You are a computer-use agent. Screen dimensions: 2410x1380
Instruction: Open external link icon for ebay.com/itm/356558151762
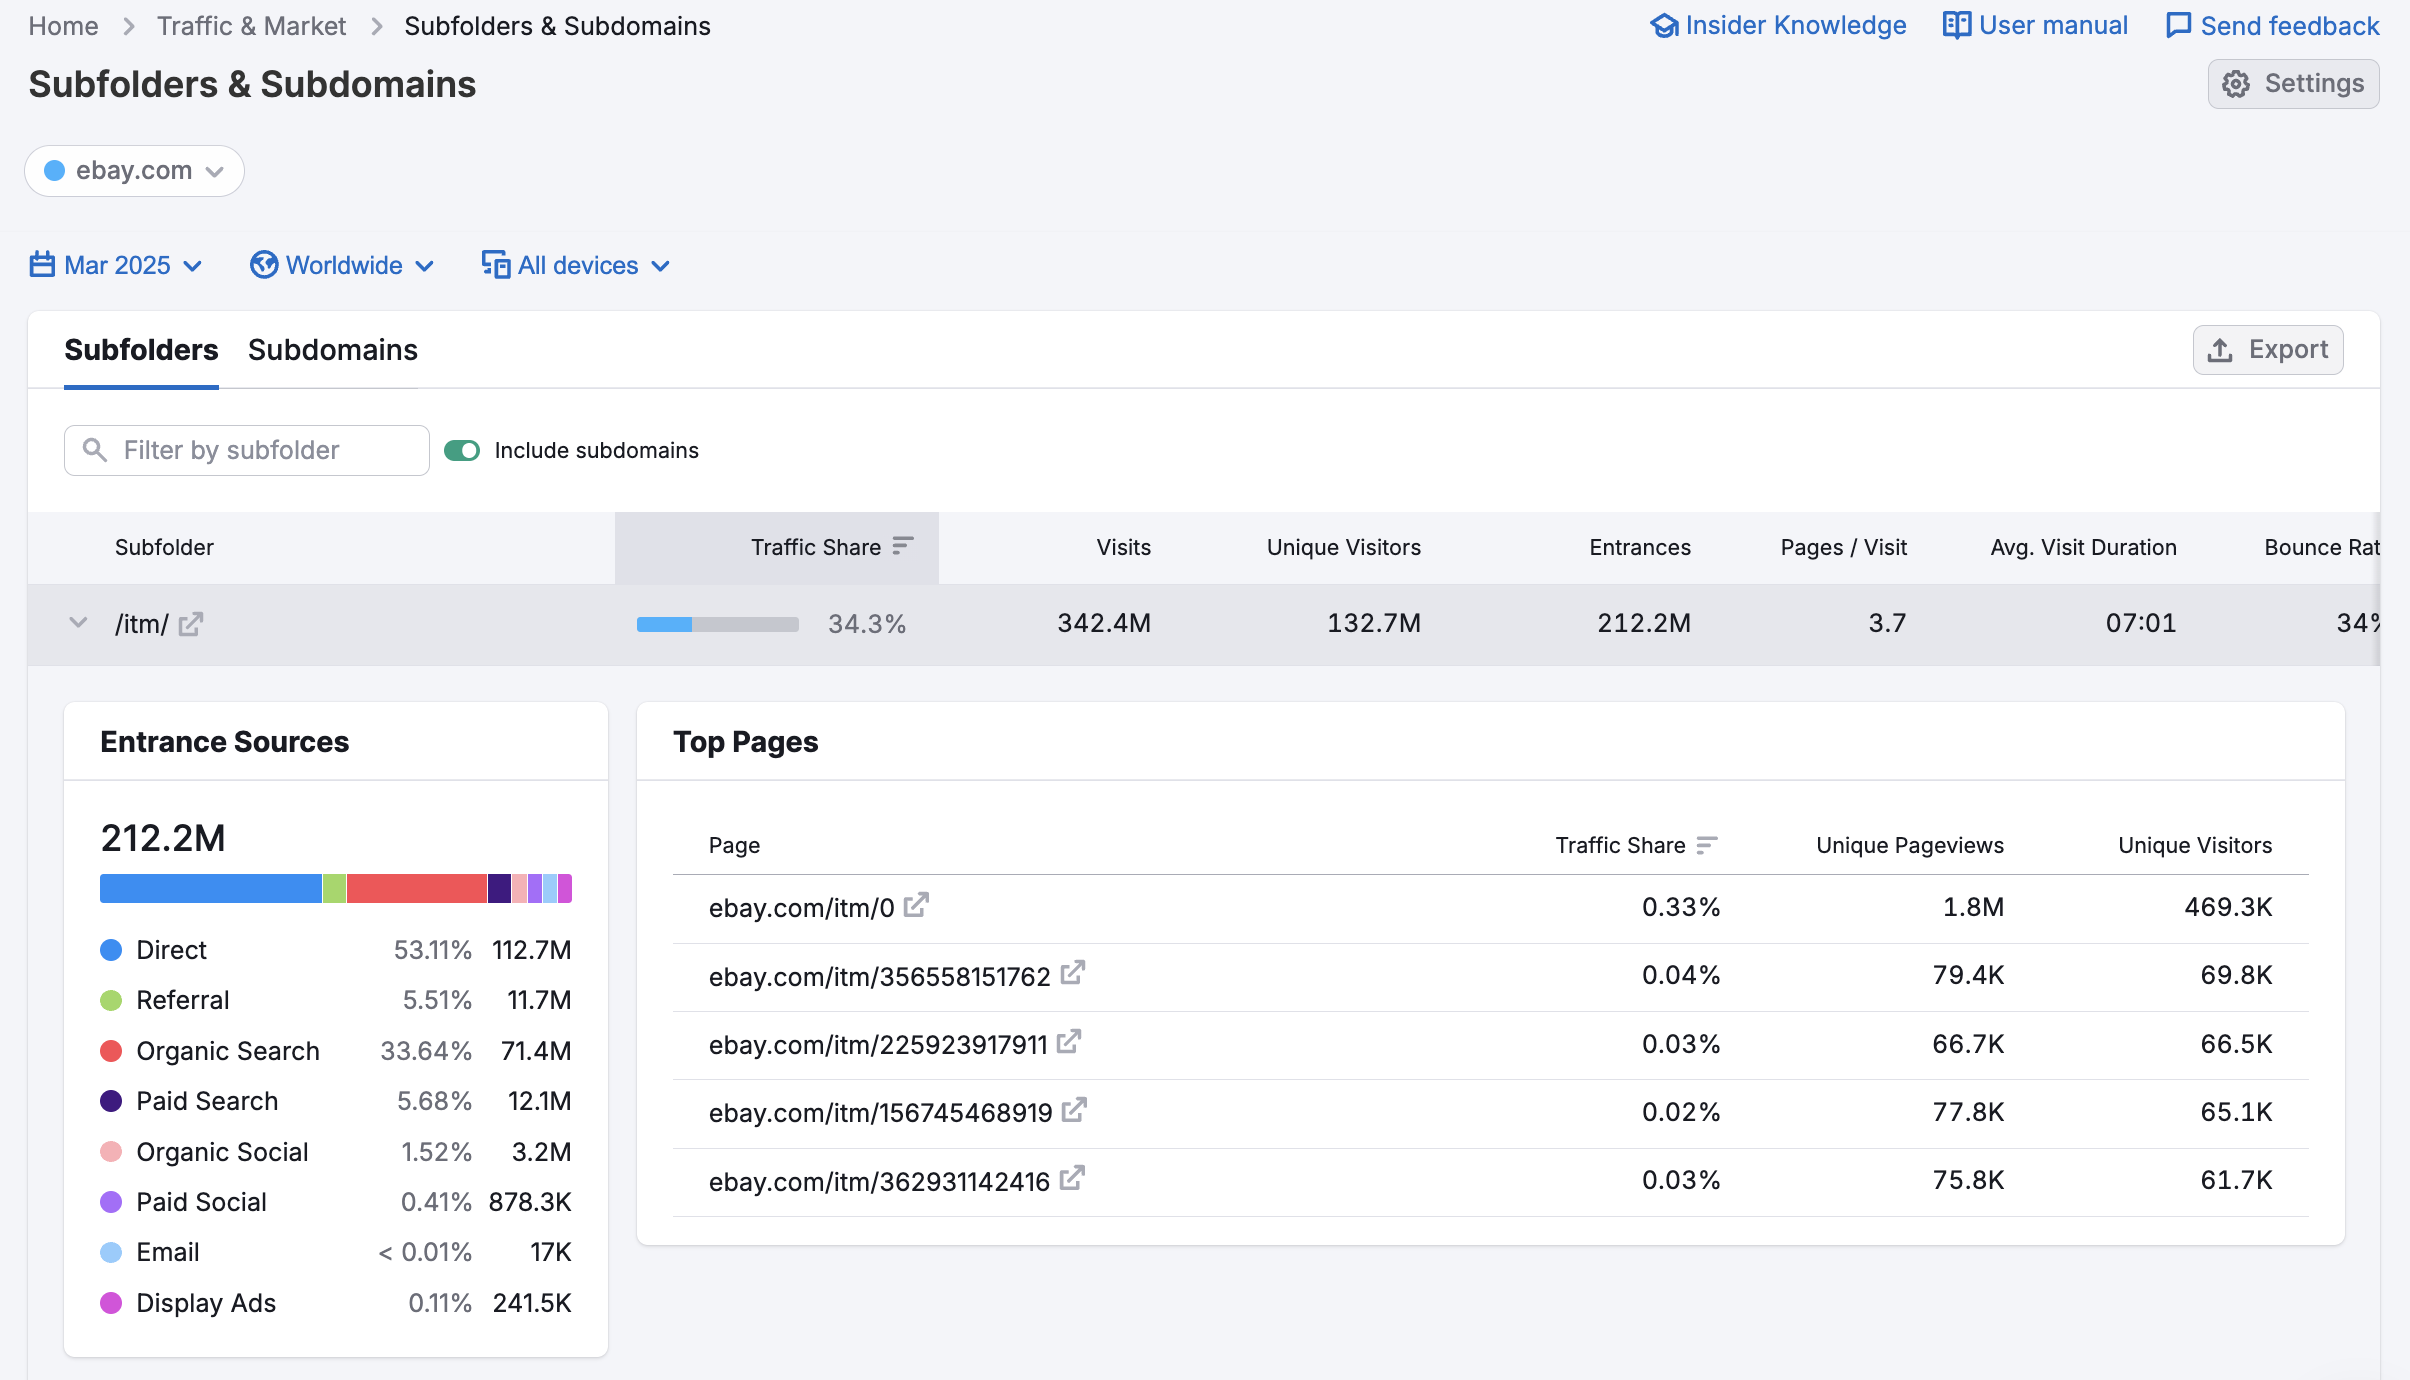tap(1073, 973)
